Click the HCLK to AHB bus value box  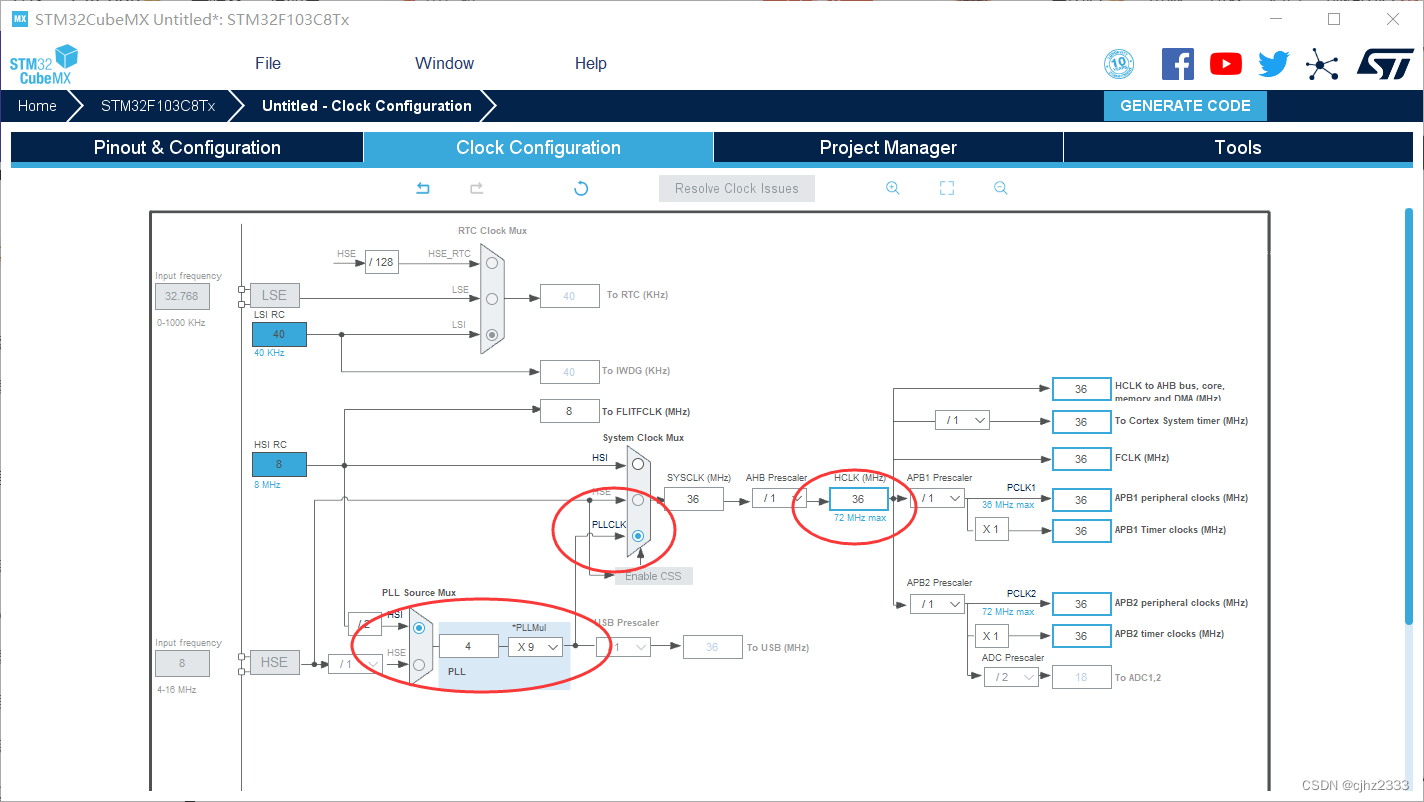[1081, 389]
